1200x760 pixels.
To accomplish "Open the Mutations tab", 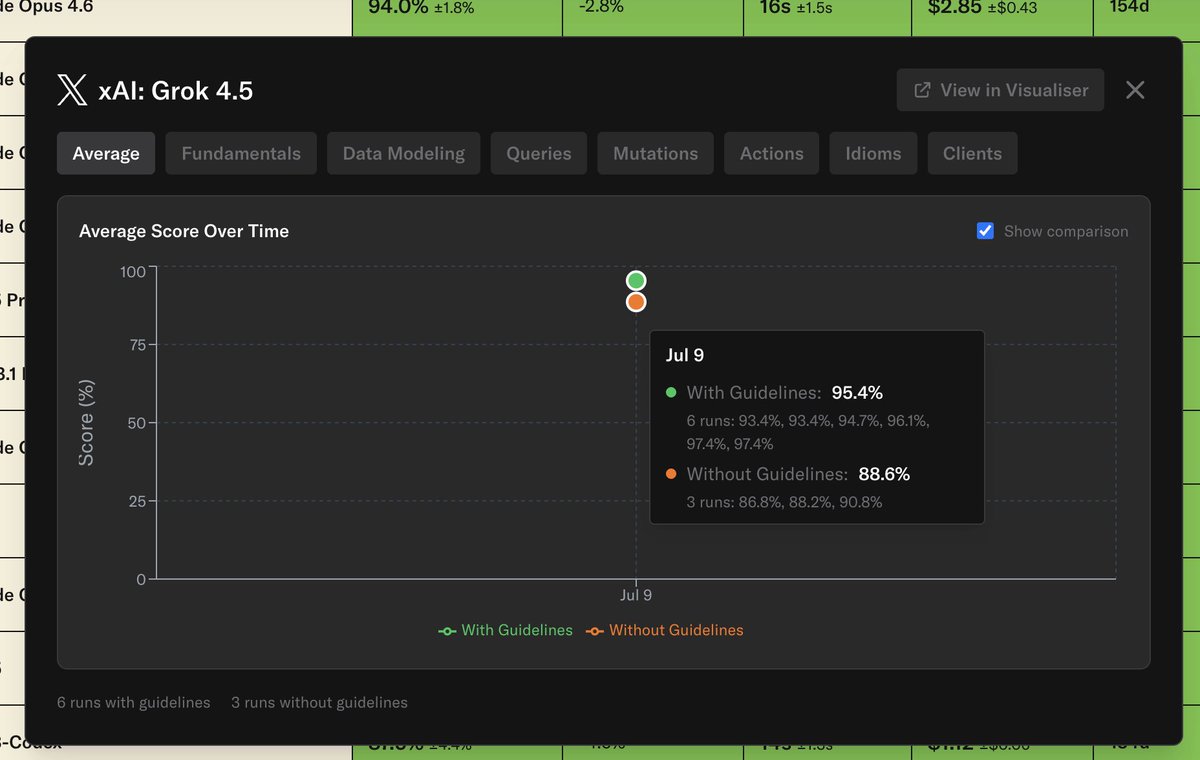I will click(x=656, y=153).
